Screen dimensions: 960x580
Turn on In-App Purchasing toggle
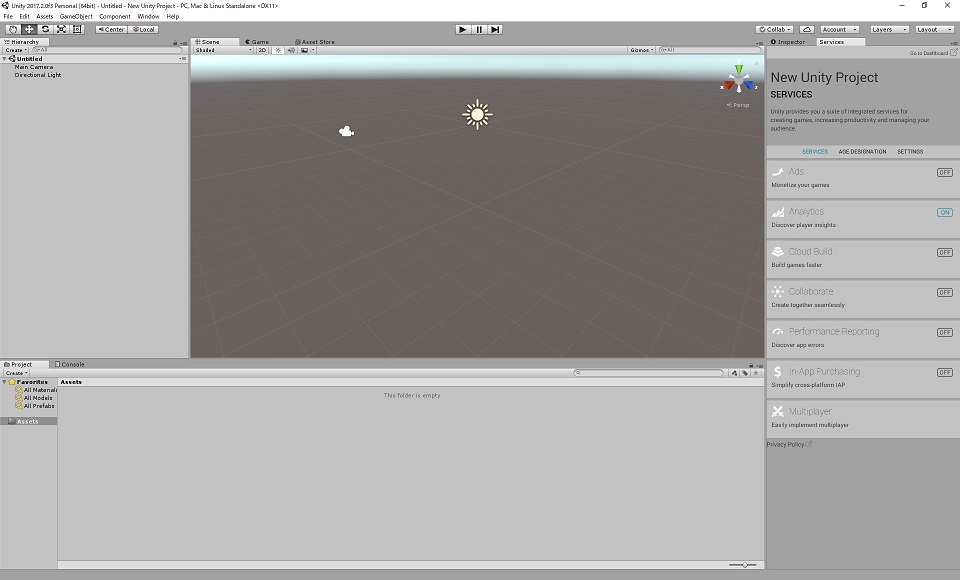[x=945, y=372]
